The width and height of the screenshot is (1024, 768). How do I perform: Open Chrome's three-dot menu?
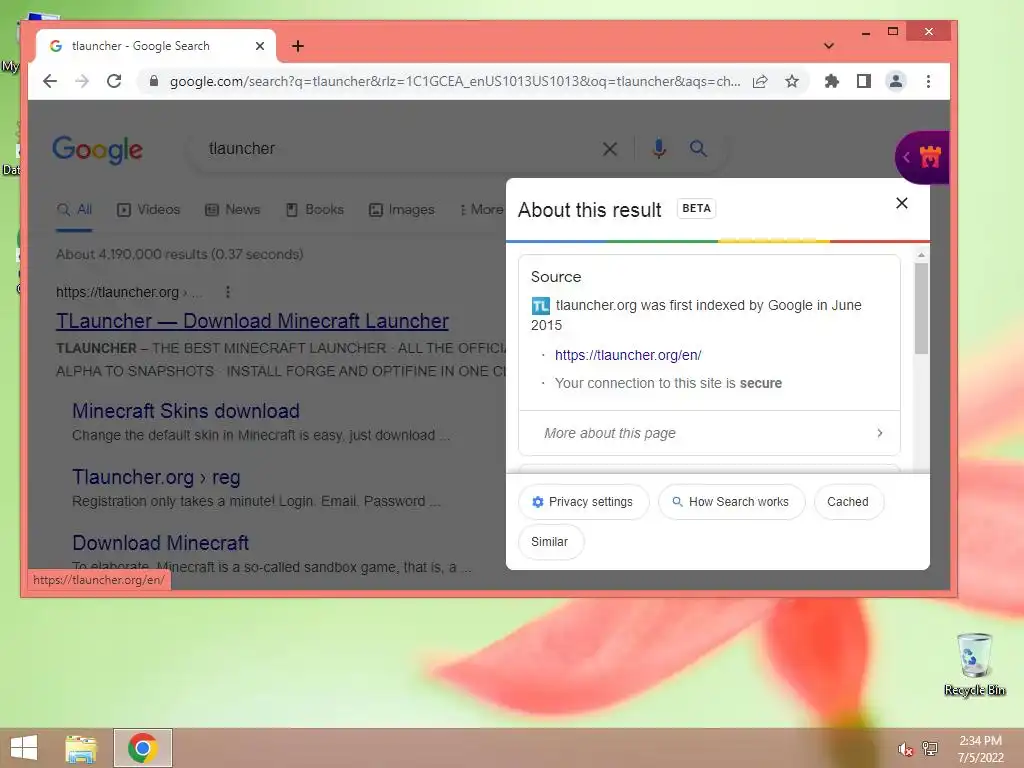(928, 81)
